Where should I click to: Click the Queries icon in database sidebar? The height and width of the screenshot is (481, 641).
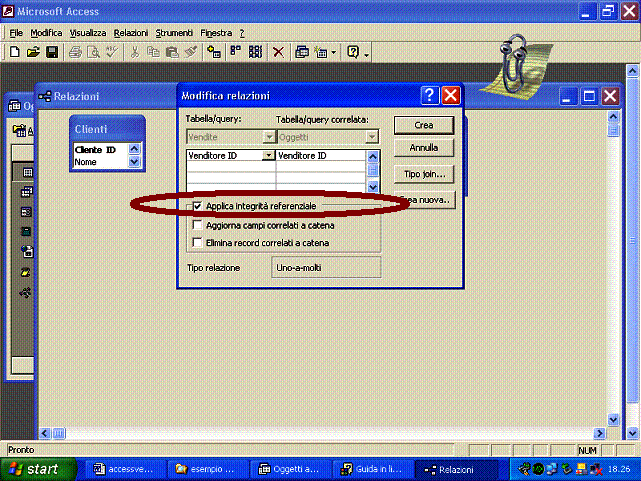tap(27, 192)
